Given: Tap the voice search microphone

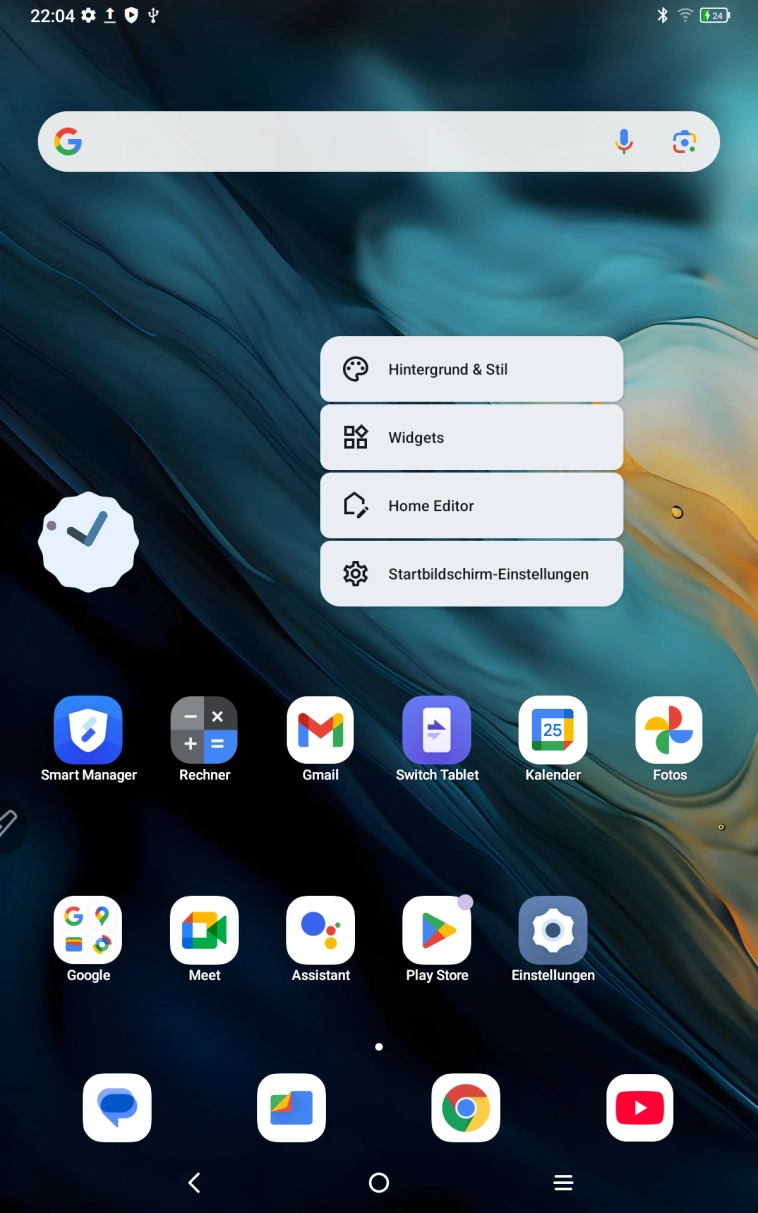Looking at the screenshot, I should (624, 142).
